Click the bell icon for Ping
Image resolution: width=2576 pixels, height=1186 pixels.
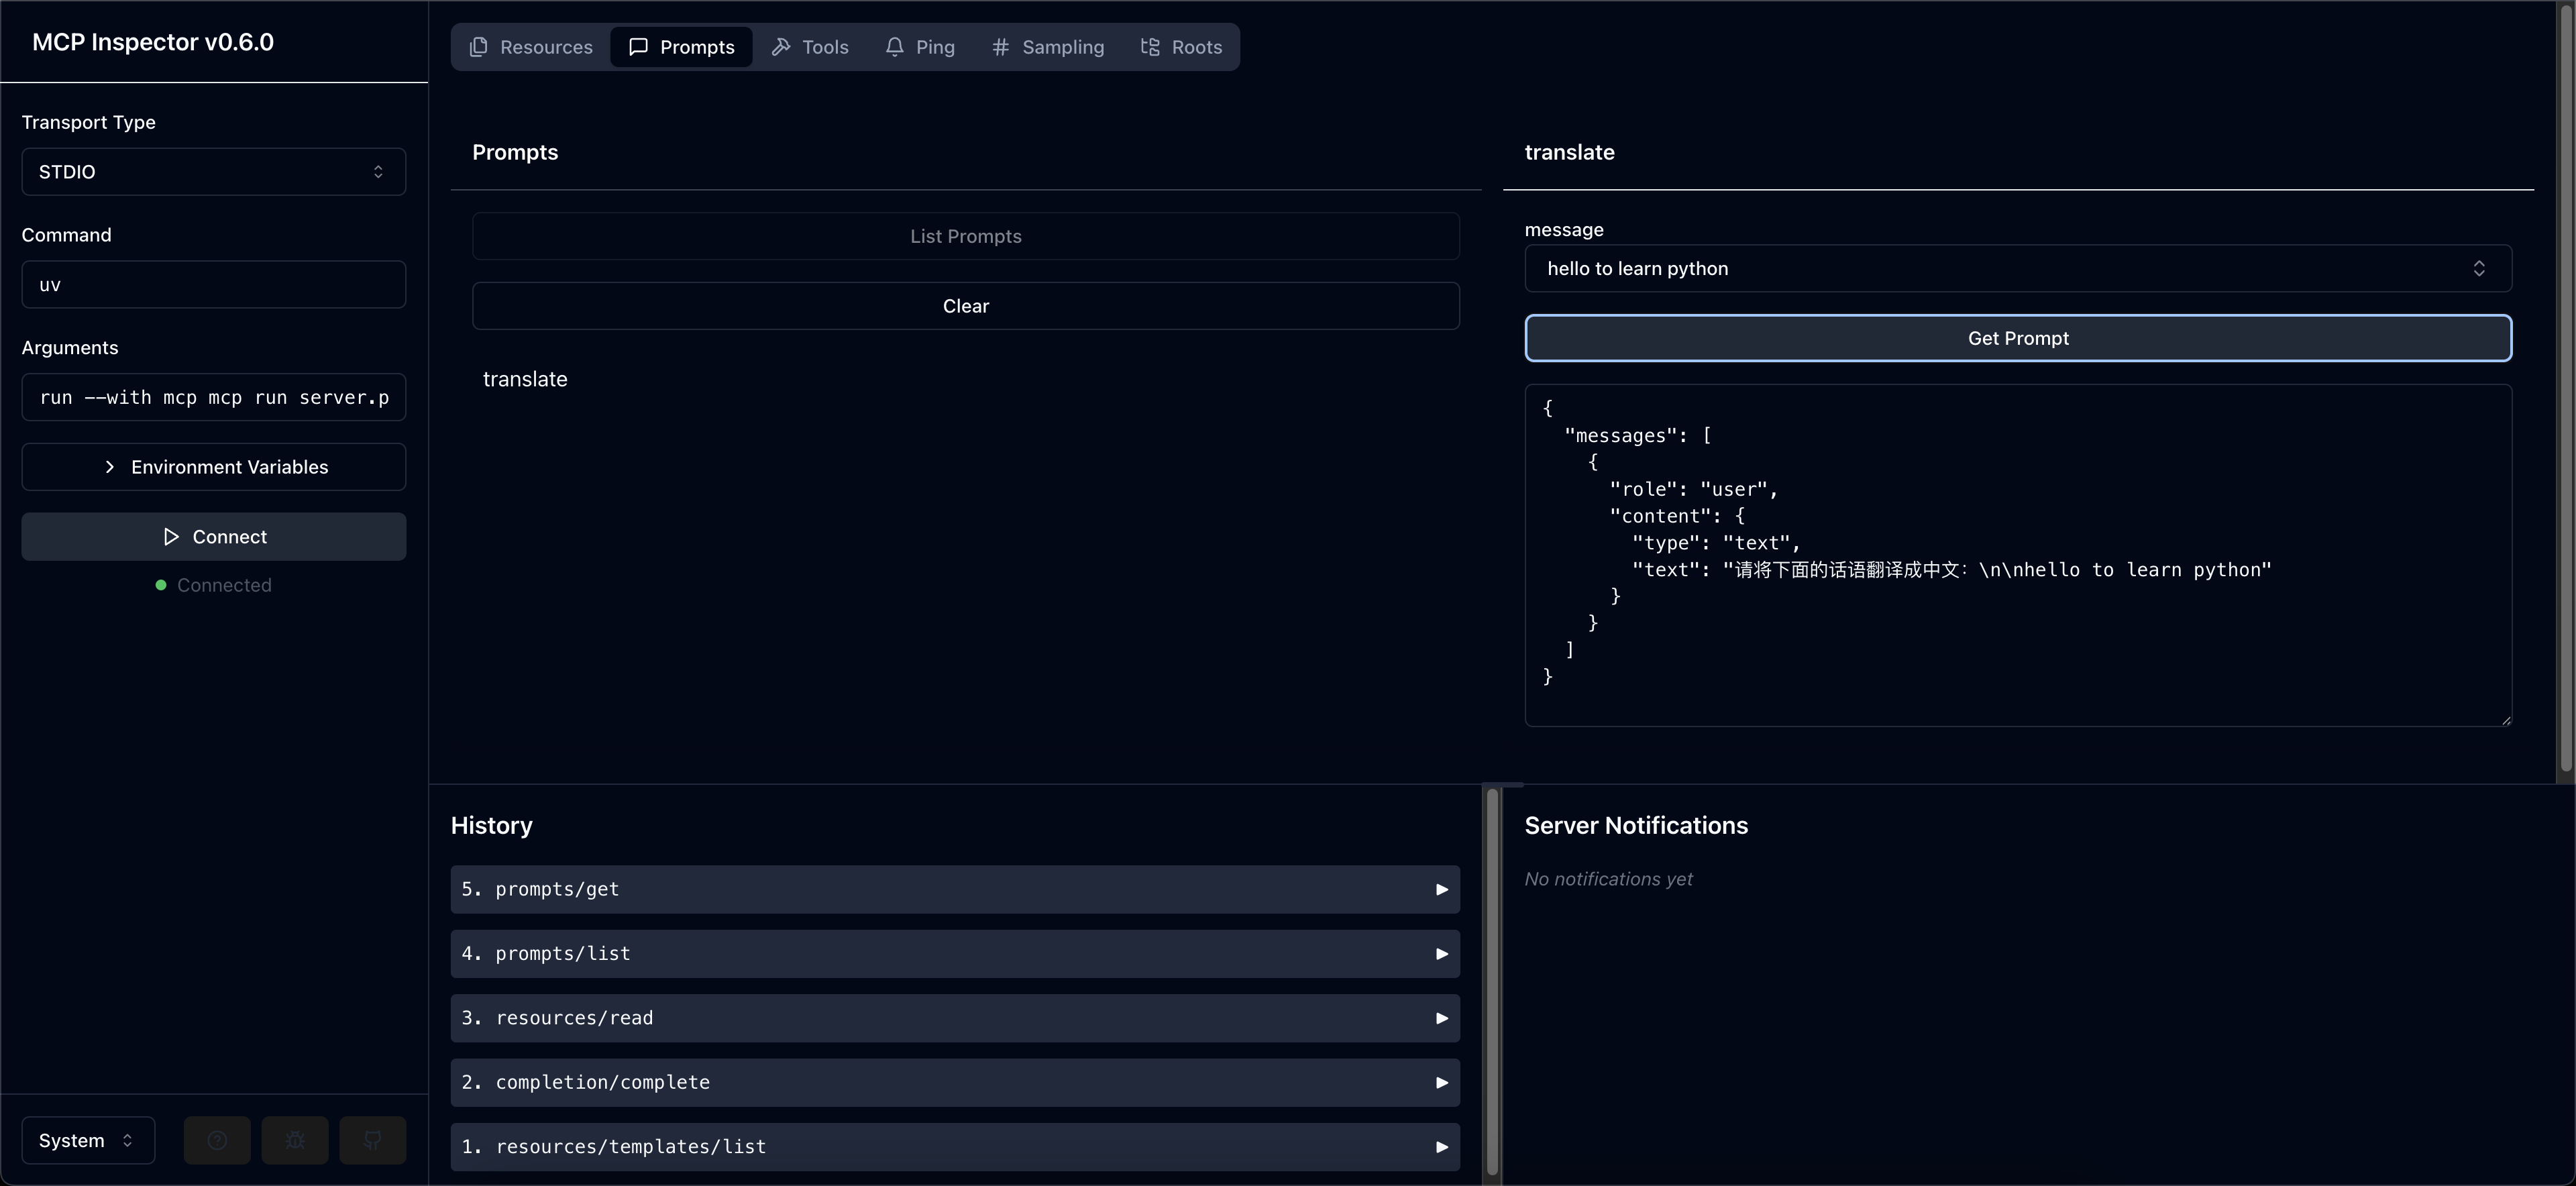tap(895, 47)
